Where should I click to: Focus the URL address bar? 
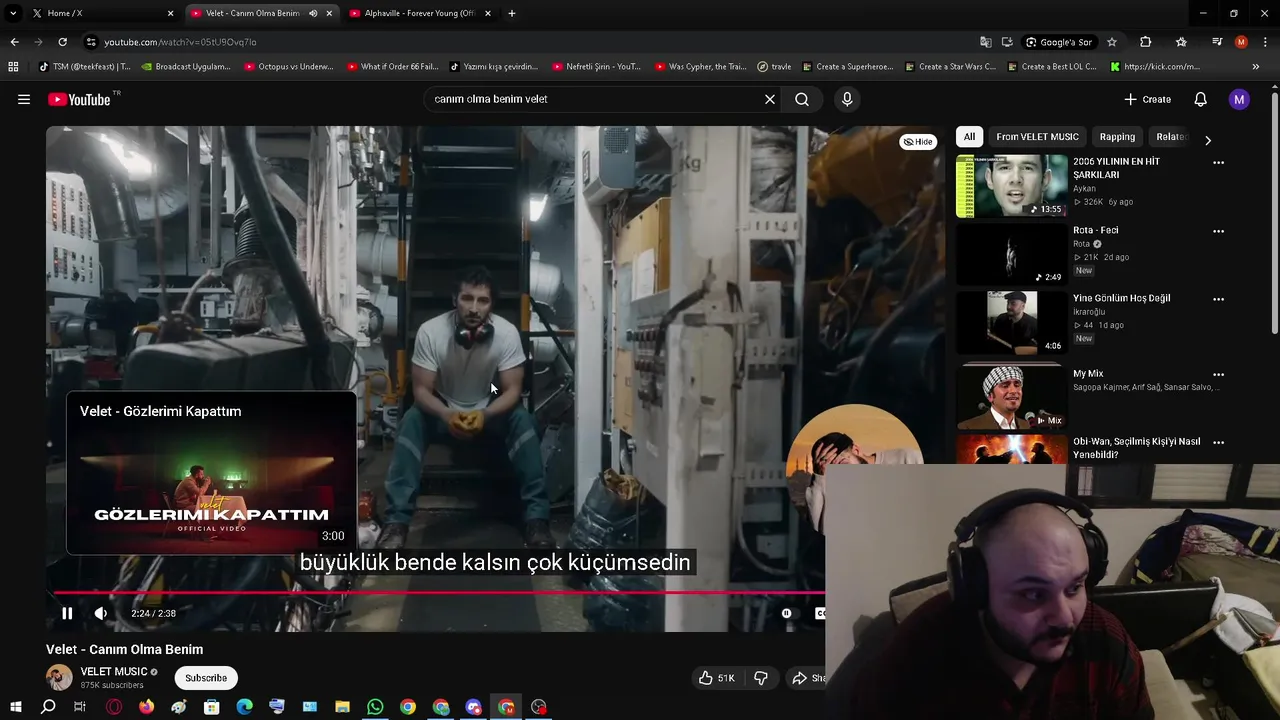click(530, 42)
